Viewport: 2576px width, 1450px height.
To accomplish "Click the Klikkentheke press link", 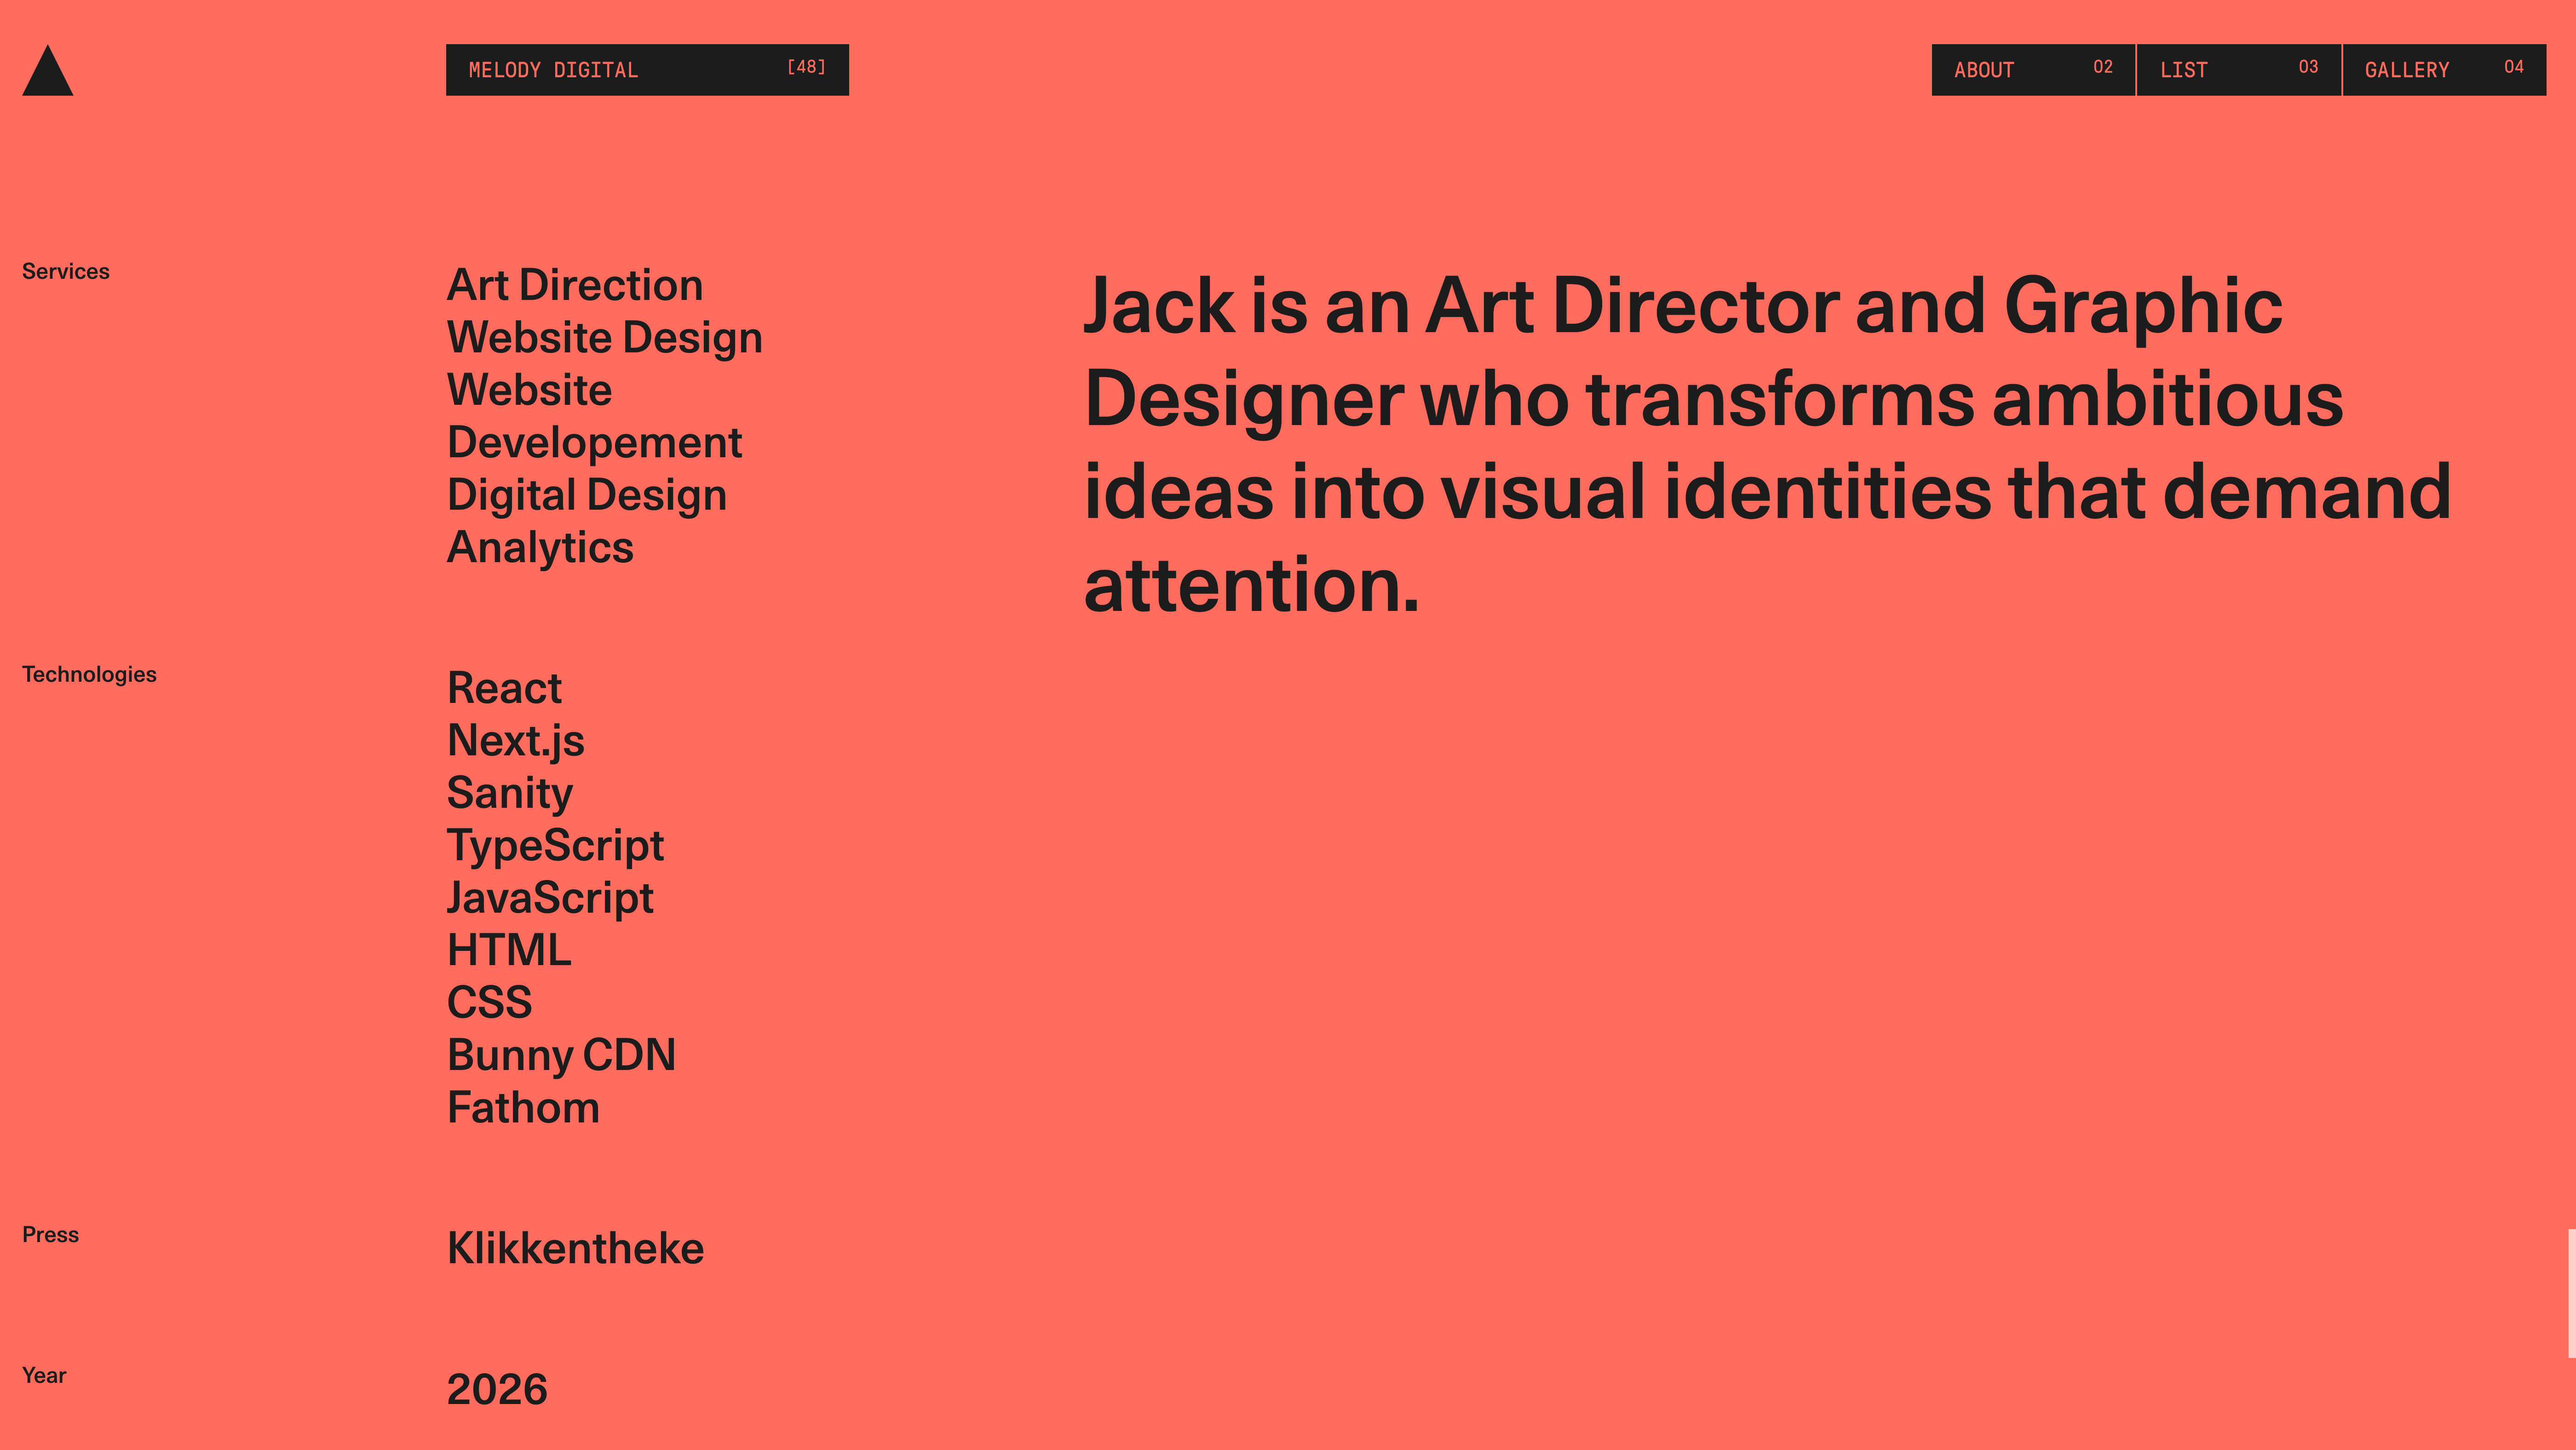I will click(x=575, y=1248).
